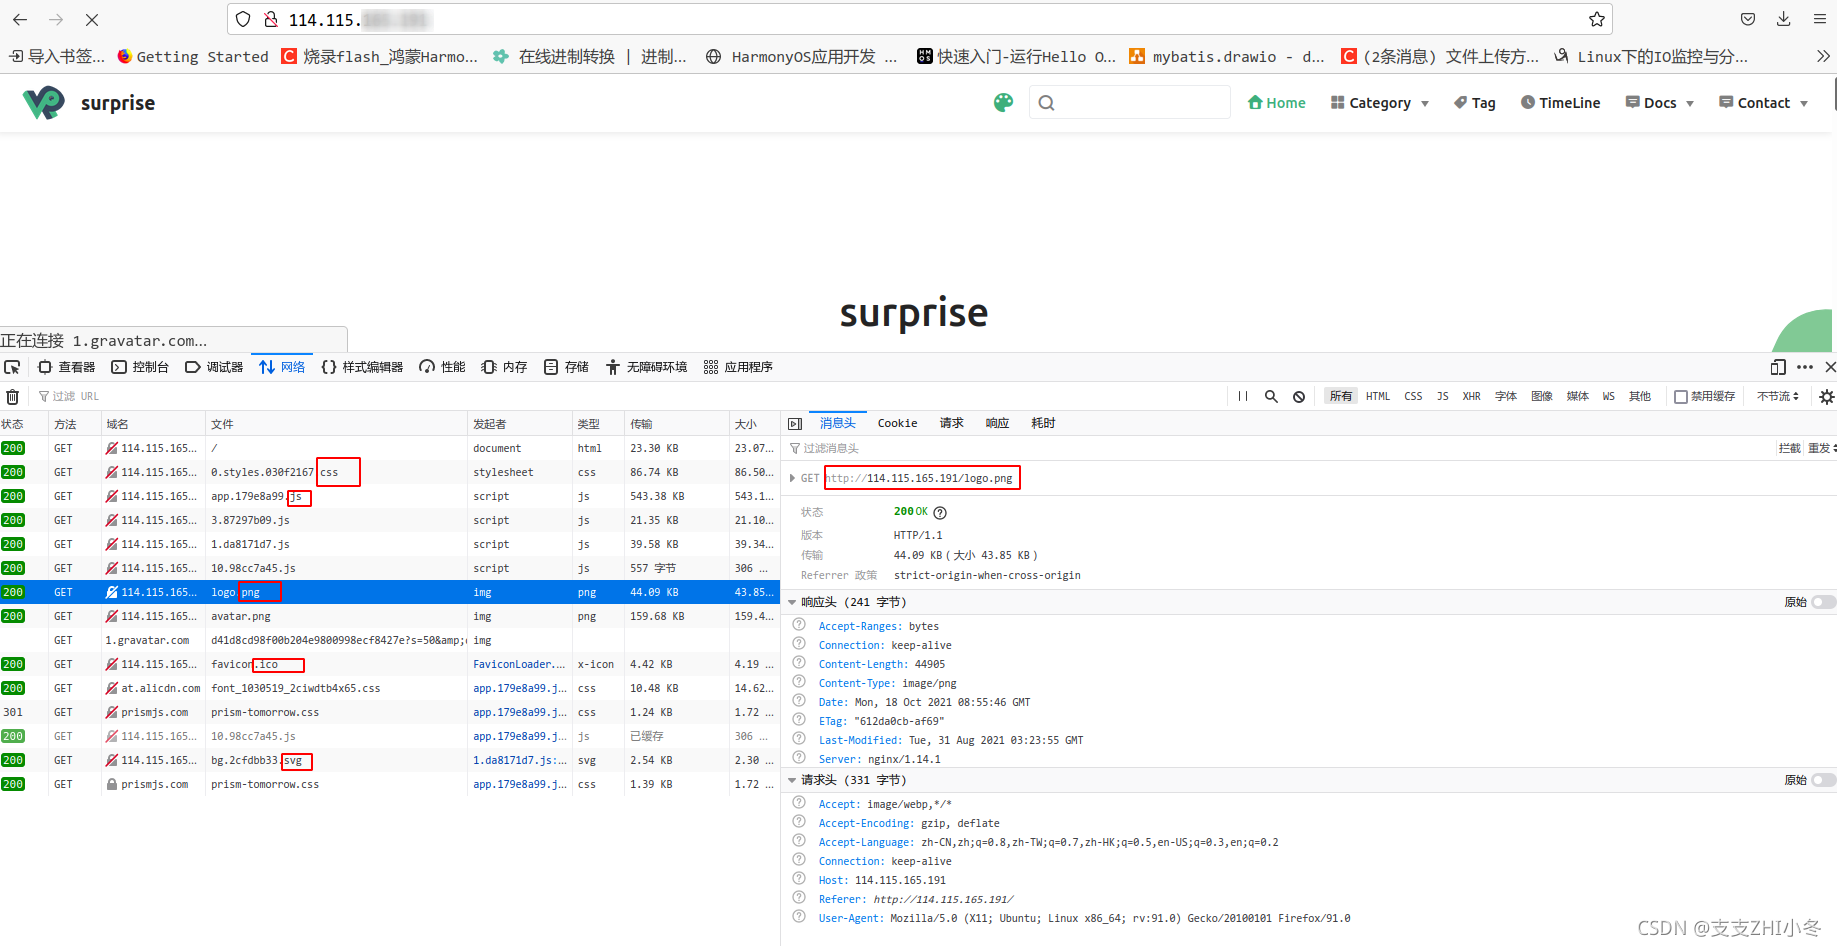Click the 拦截 block button
The height and width of the screenshot is (946, 1837).
pos(1789,448)
